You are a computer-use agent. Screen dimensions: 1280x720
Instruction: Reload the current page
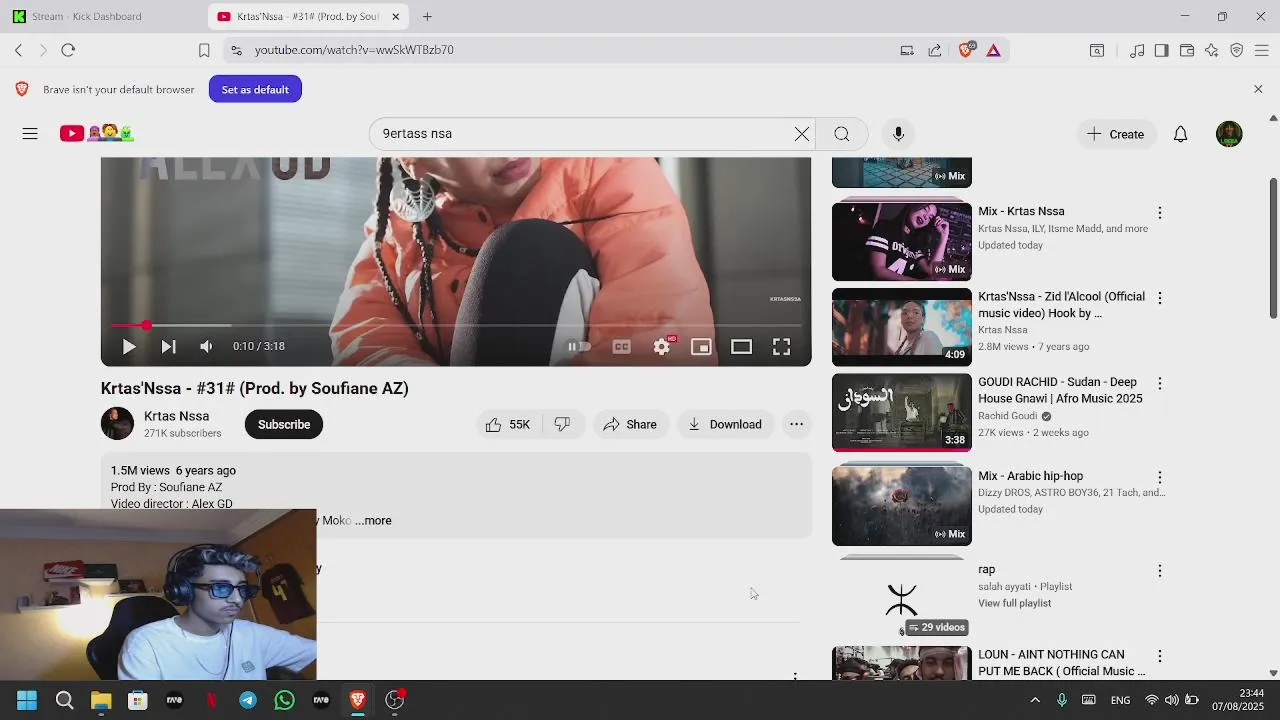68,50
